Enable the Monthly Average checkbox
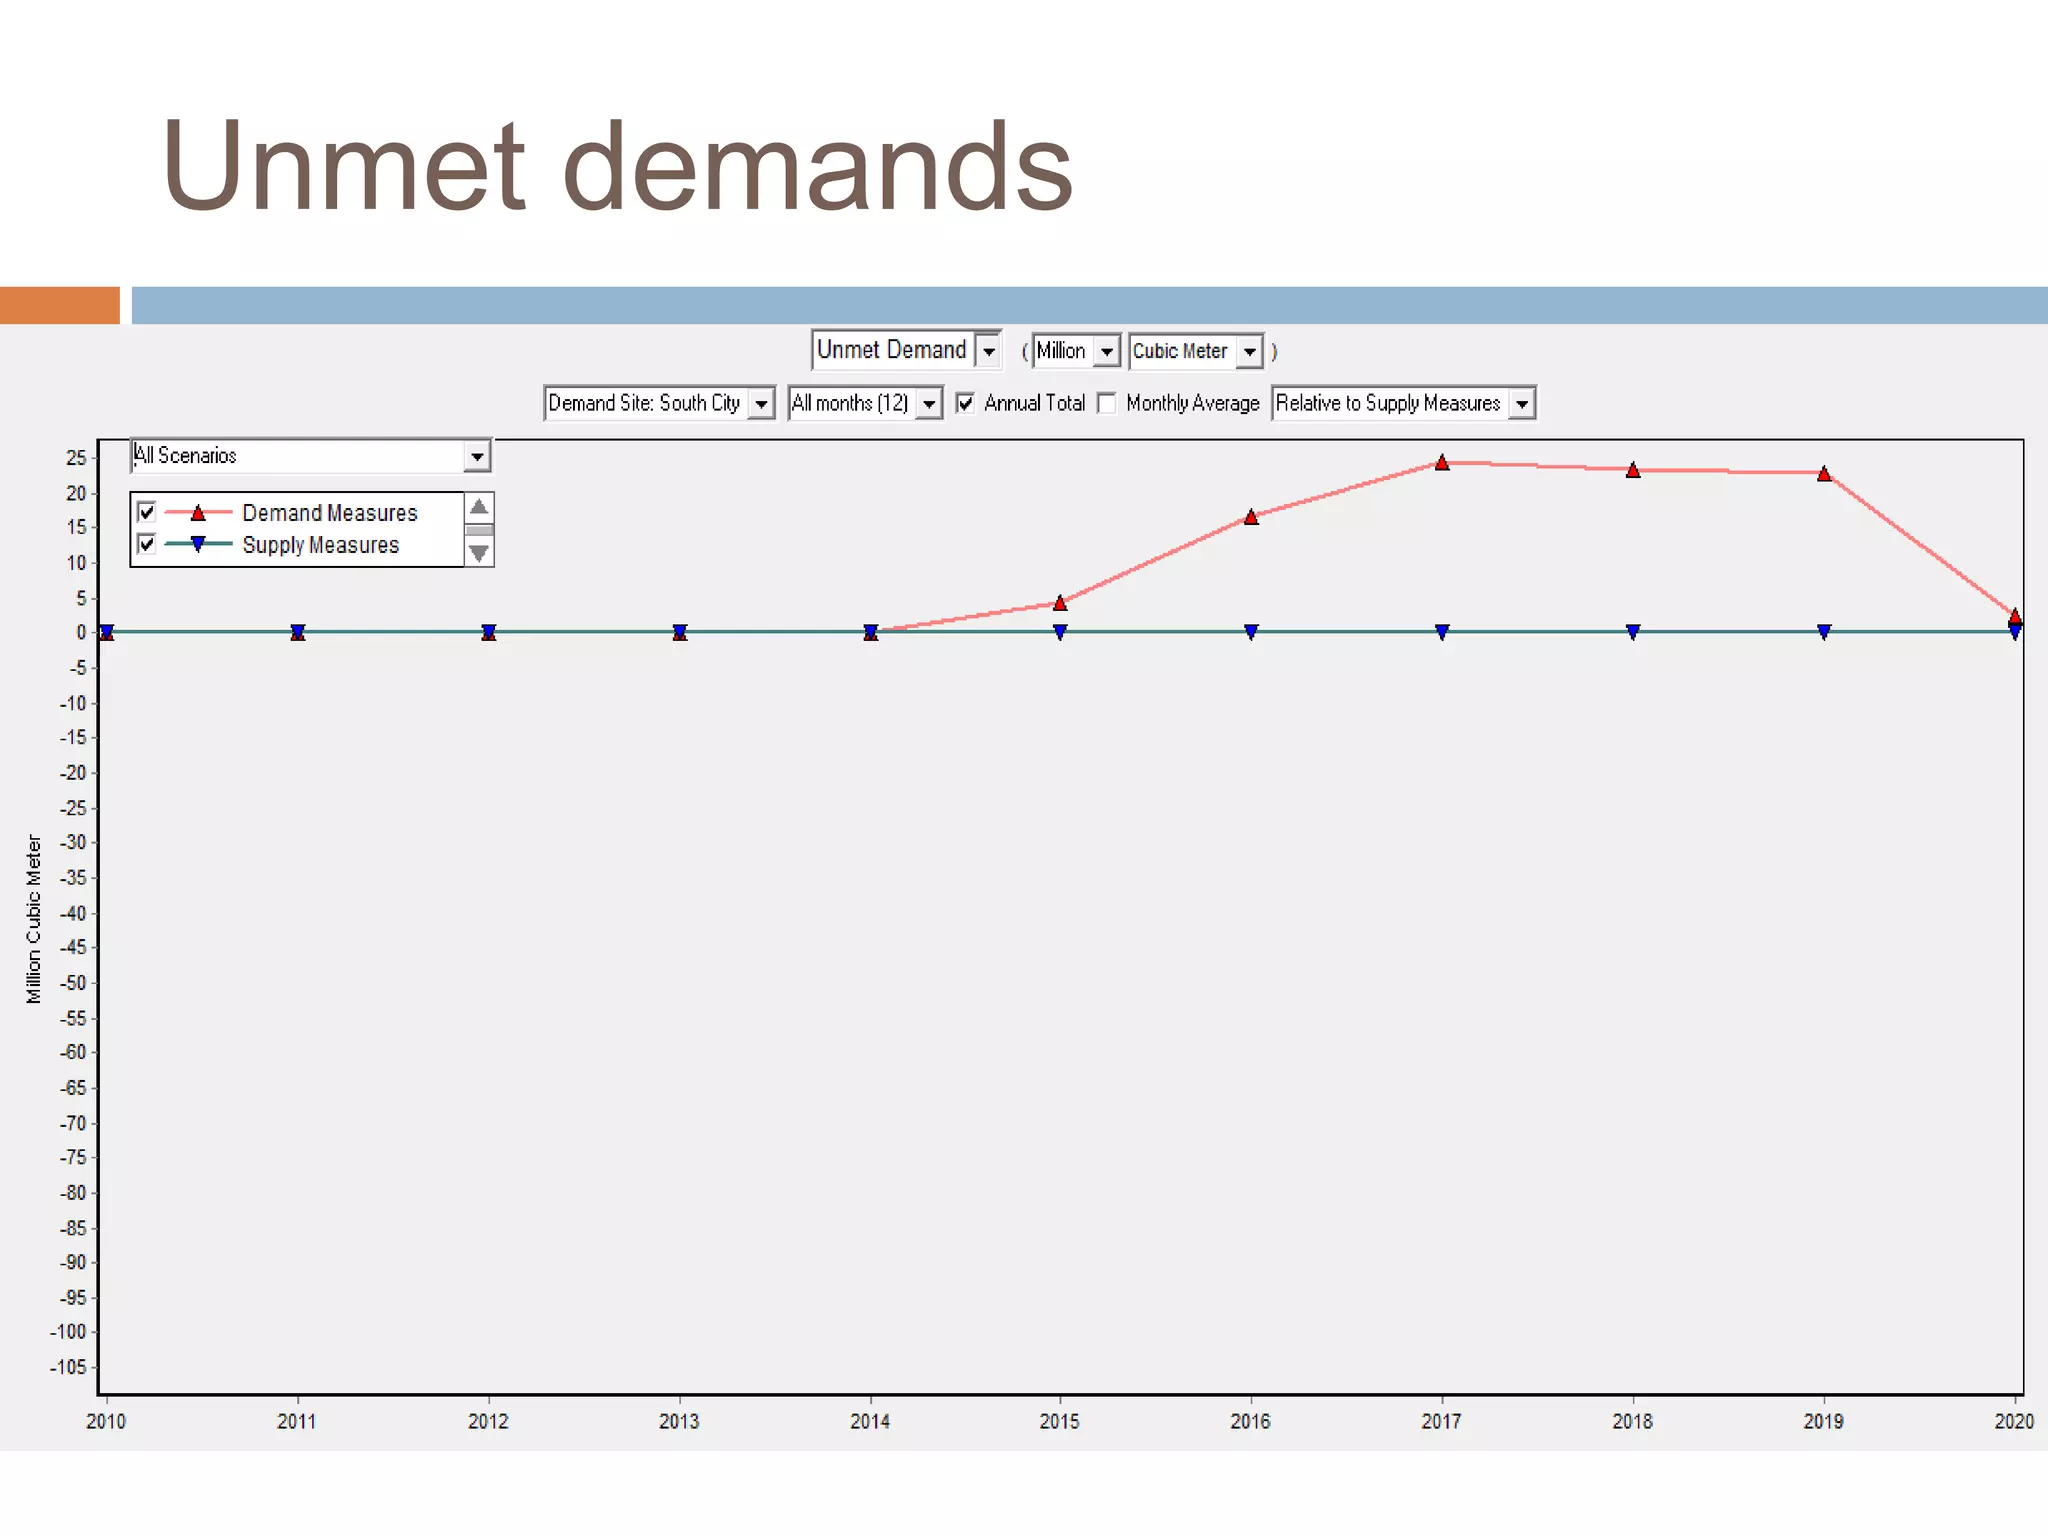Image resolution: width=2048 pixels, height=1536 pixels. (1107, 403)
